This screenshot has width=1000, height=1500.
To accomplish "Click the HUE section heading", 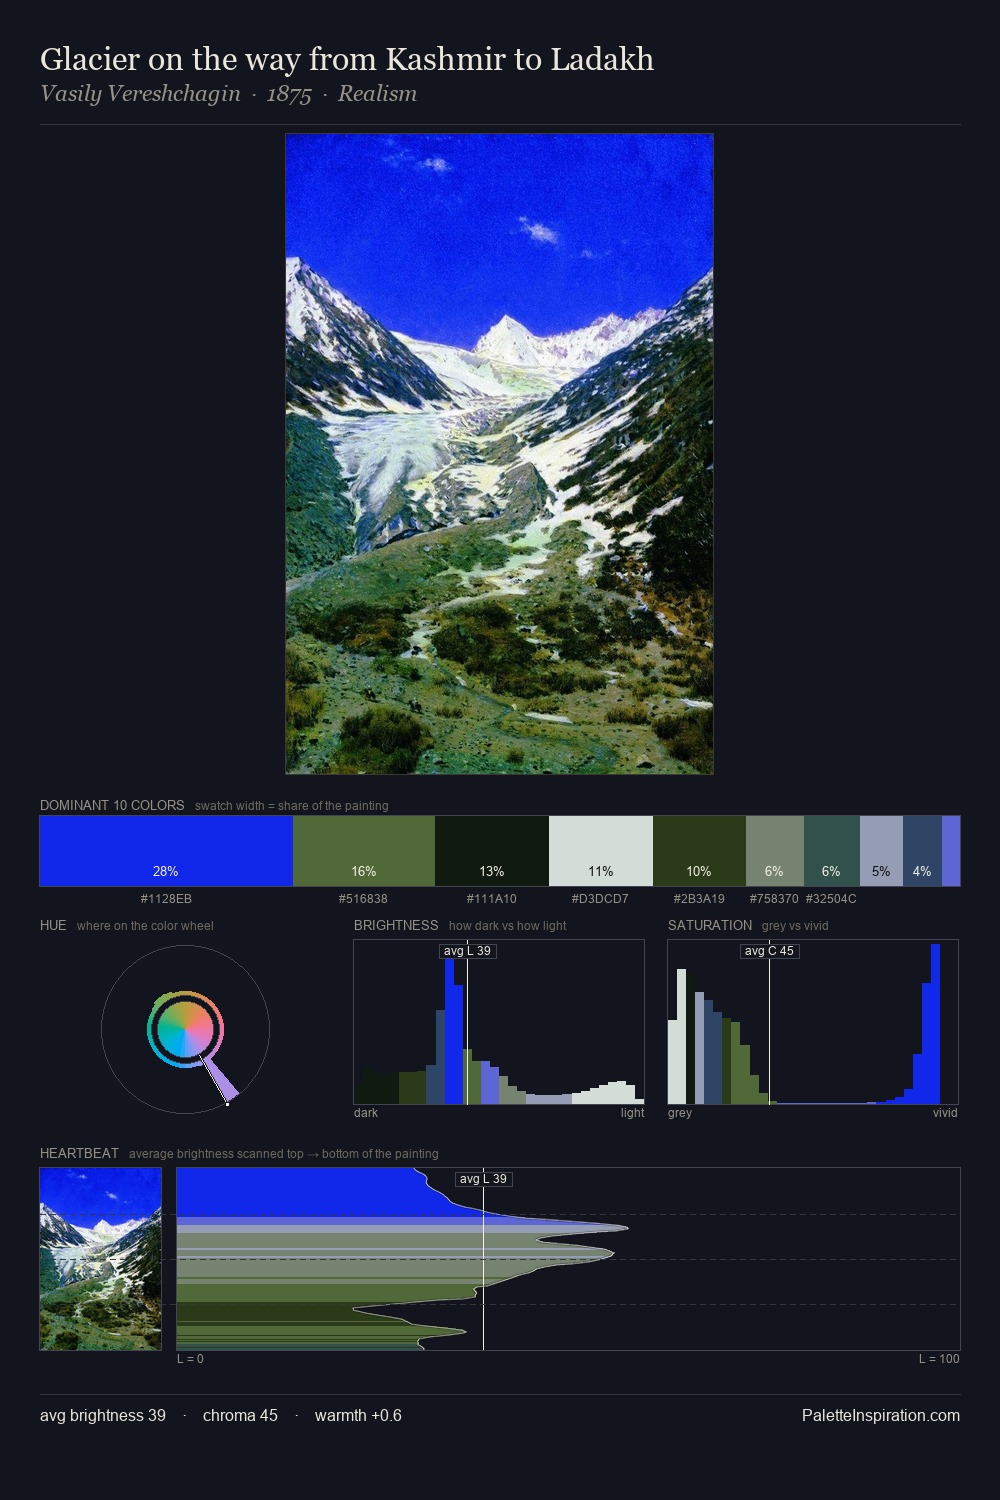I will [x=53, y=925].
